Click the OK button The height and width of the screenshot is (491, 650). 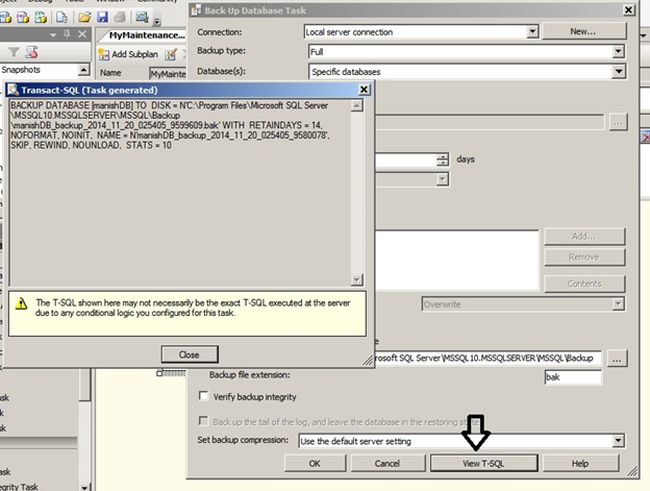pos(315,463)
